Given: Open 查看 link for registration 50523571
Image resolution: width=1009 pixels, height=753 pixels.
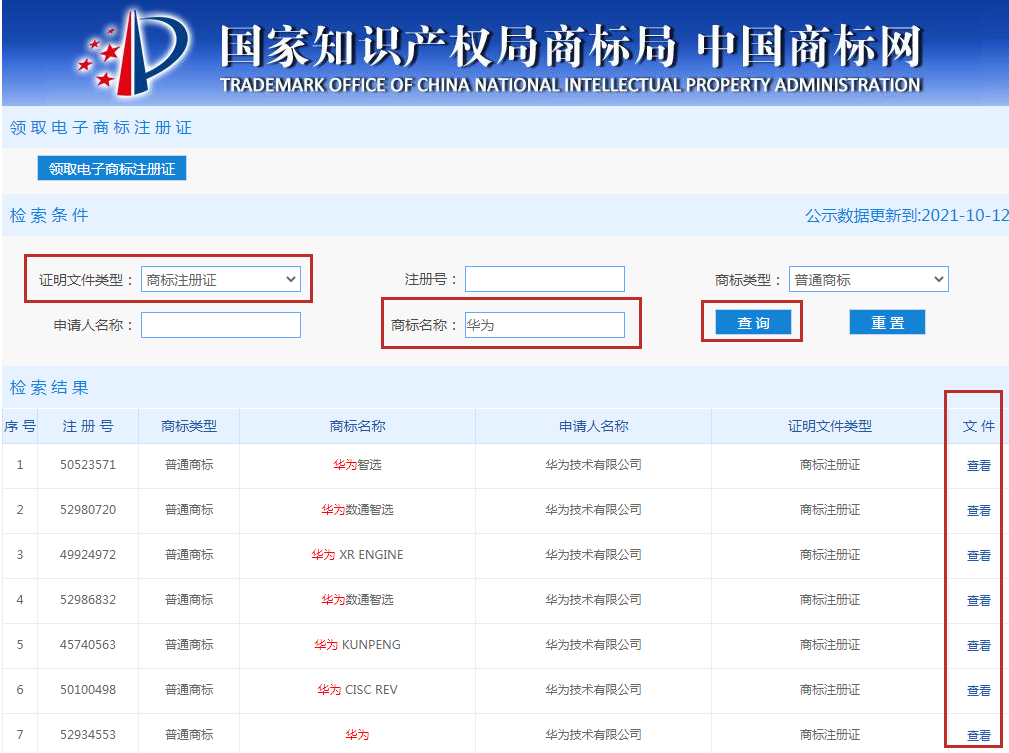Looking at the screenshot, I should tap(979, 465).
